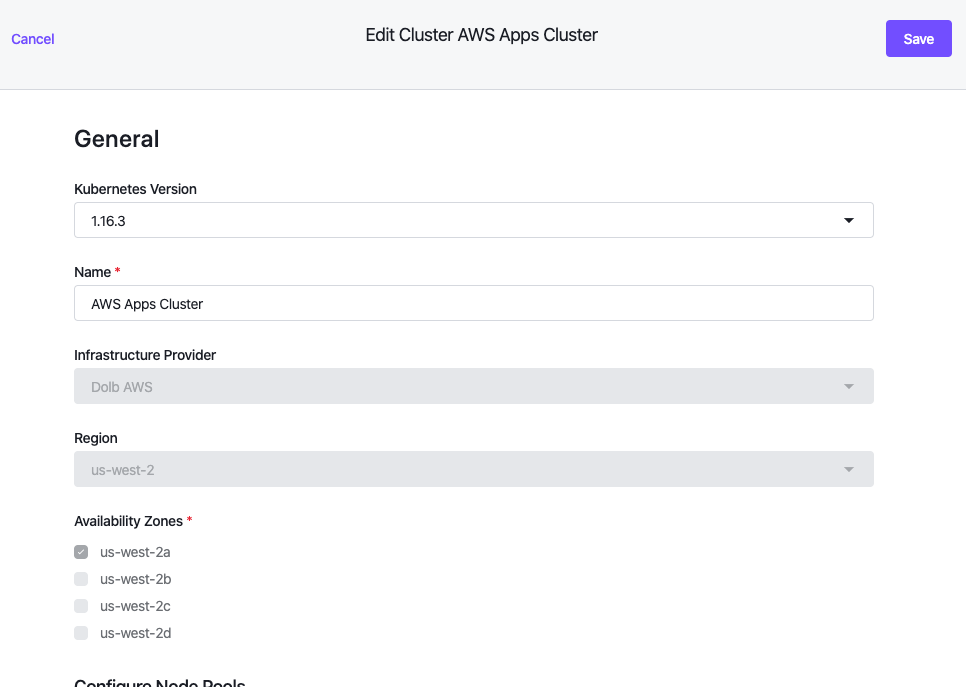Click the General section heading
This screenshot has width=966, height=687.
coord(116,139)
